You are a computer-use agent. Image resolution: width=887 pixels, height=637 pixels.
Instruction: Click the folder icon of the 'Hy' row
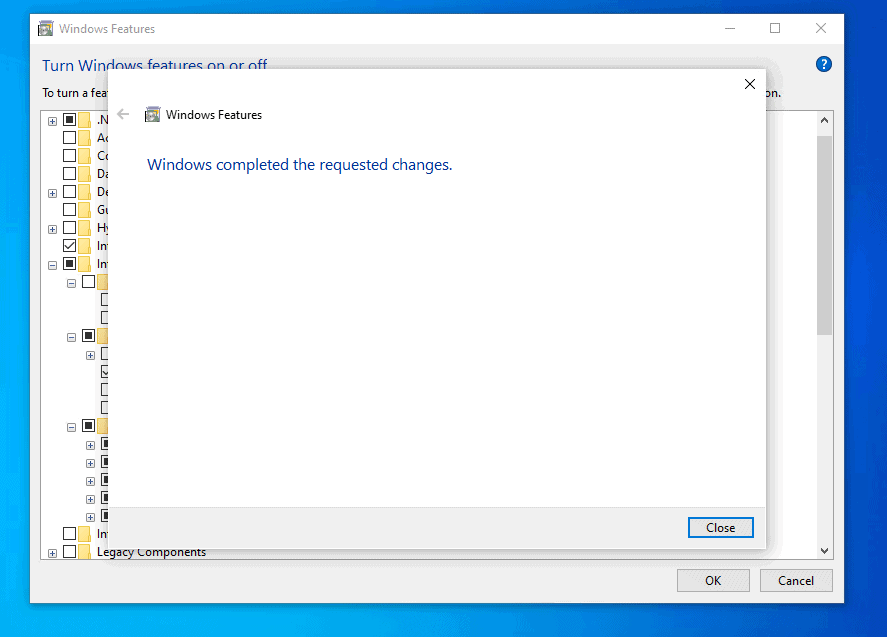84,228
